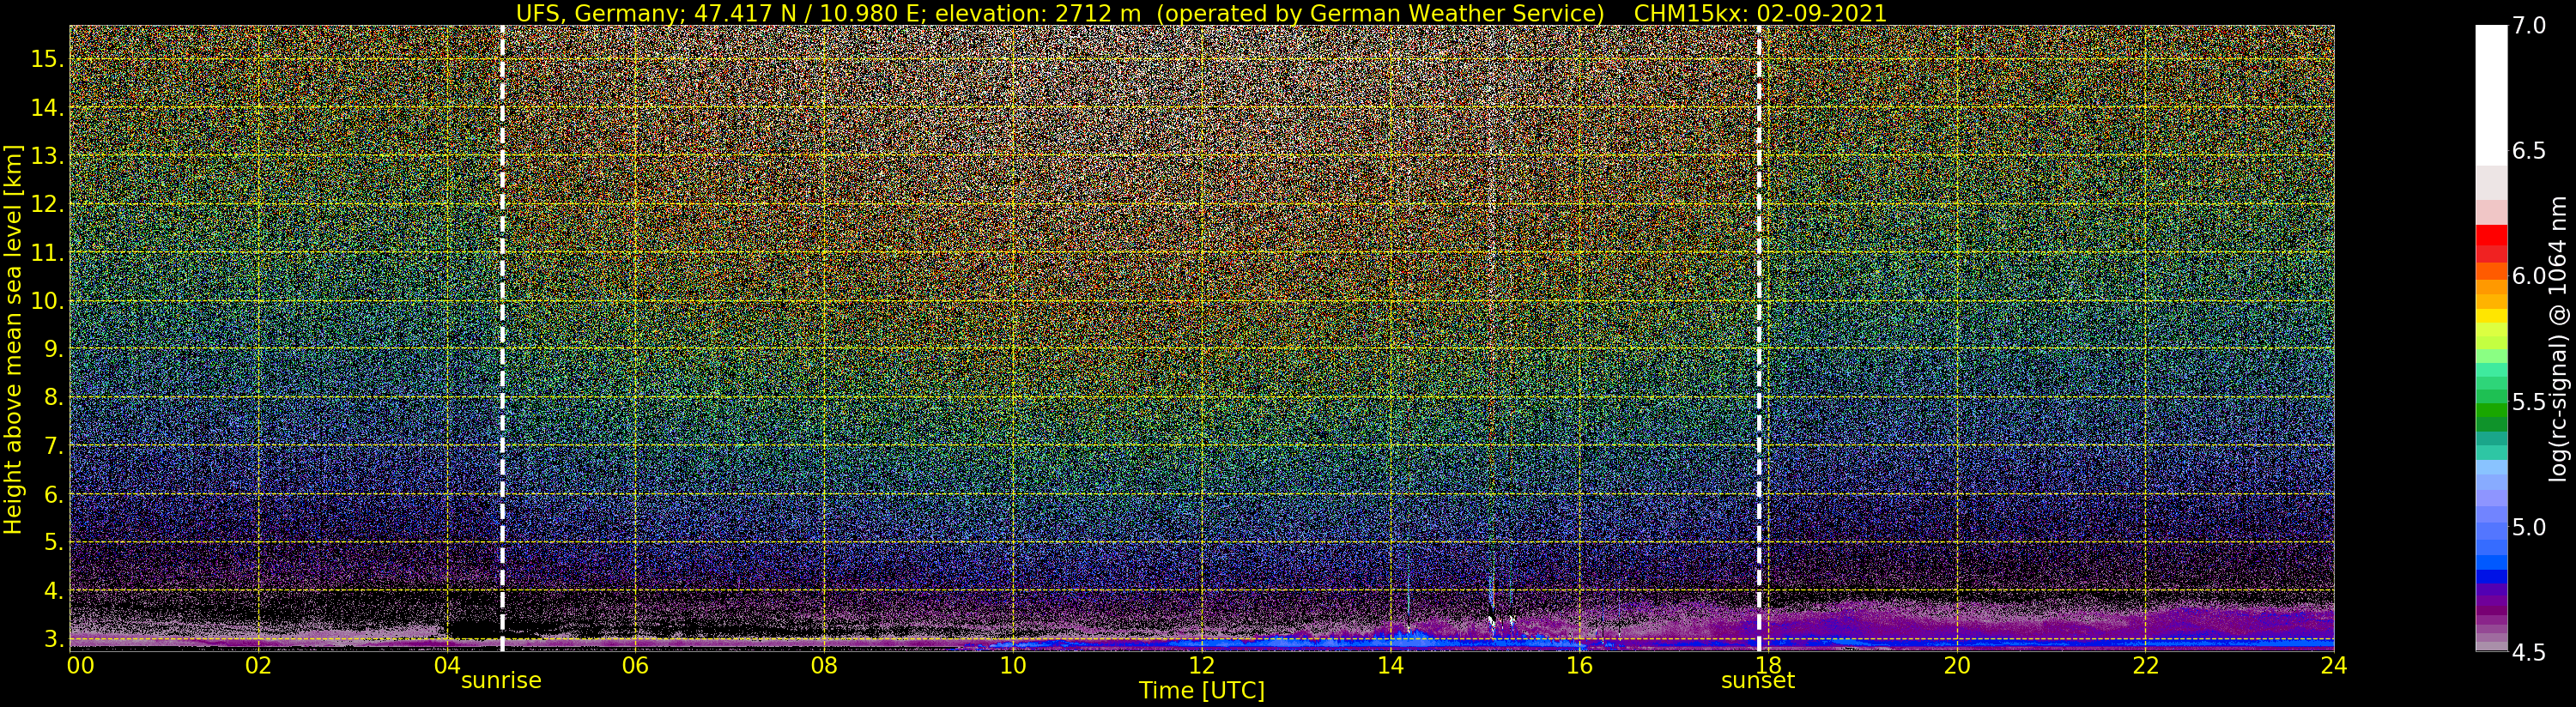Click the 'Height above mean sea level [km]' label
This screenshot has width=2576, height=707.
click(x=13, y=337)
